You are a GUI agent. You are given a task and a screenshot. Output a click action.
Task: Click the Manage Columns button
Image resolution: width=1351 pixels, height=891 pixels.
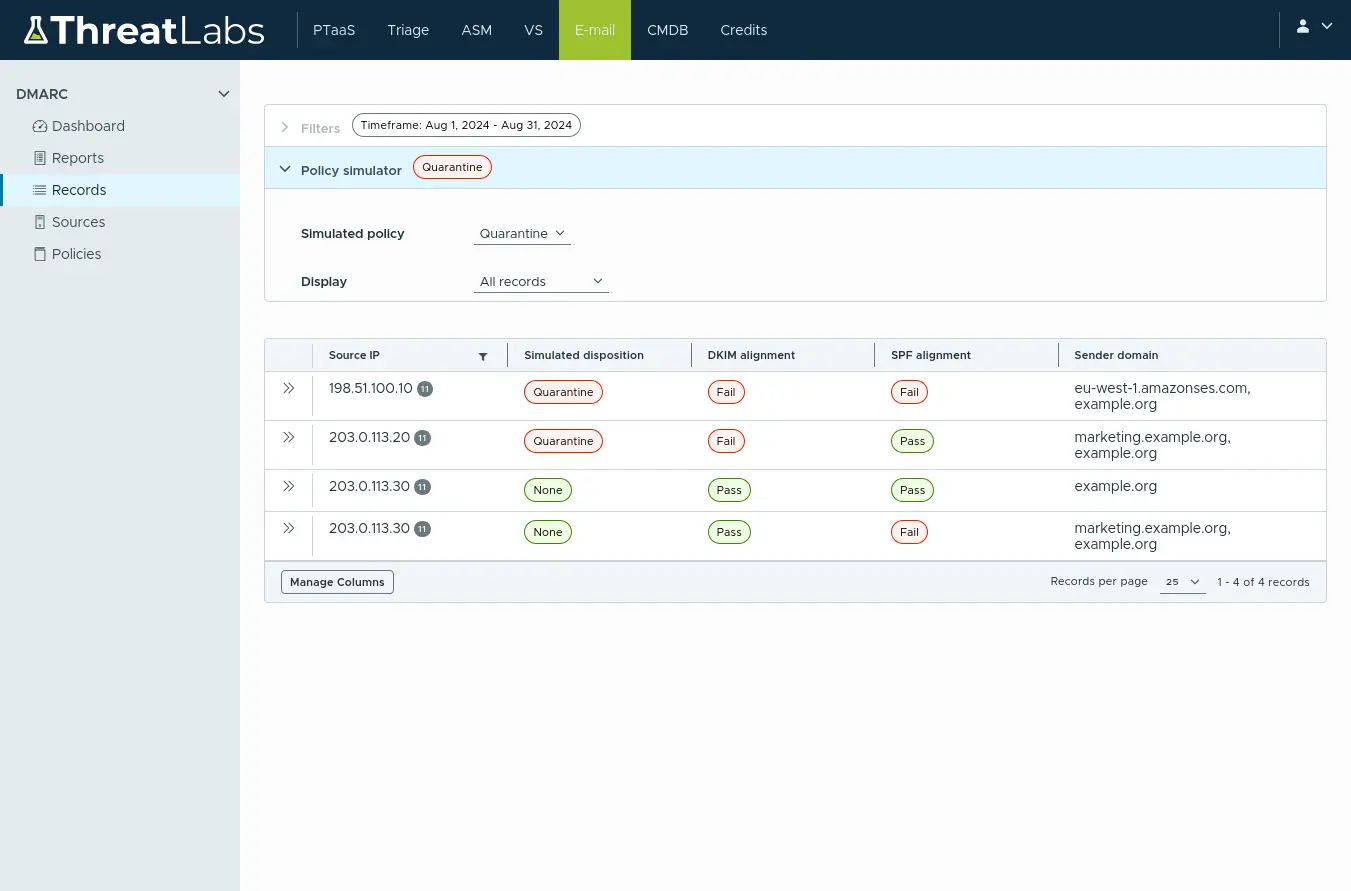(337, 582)
